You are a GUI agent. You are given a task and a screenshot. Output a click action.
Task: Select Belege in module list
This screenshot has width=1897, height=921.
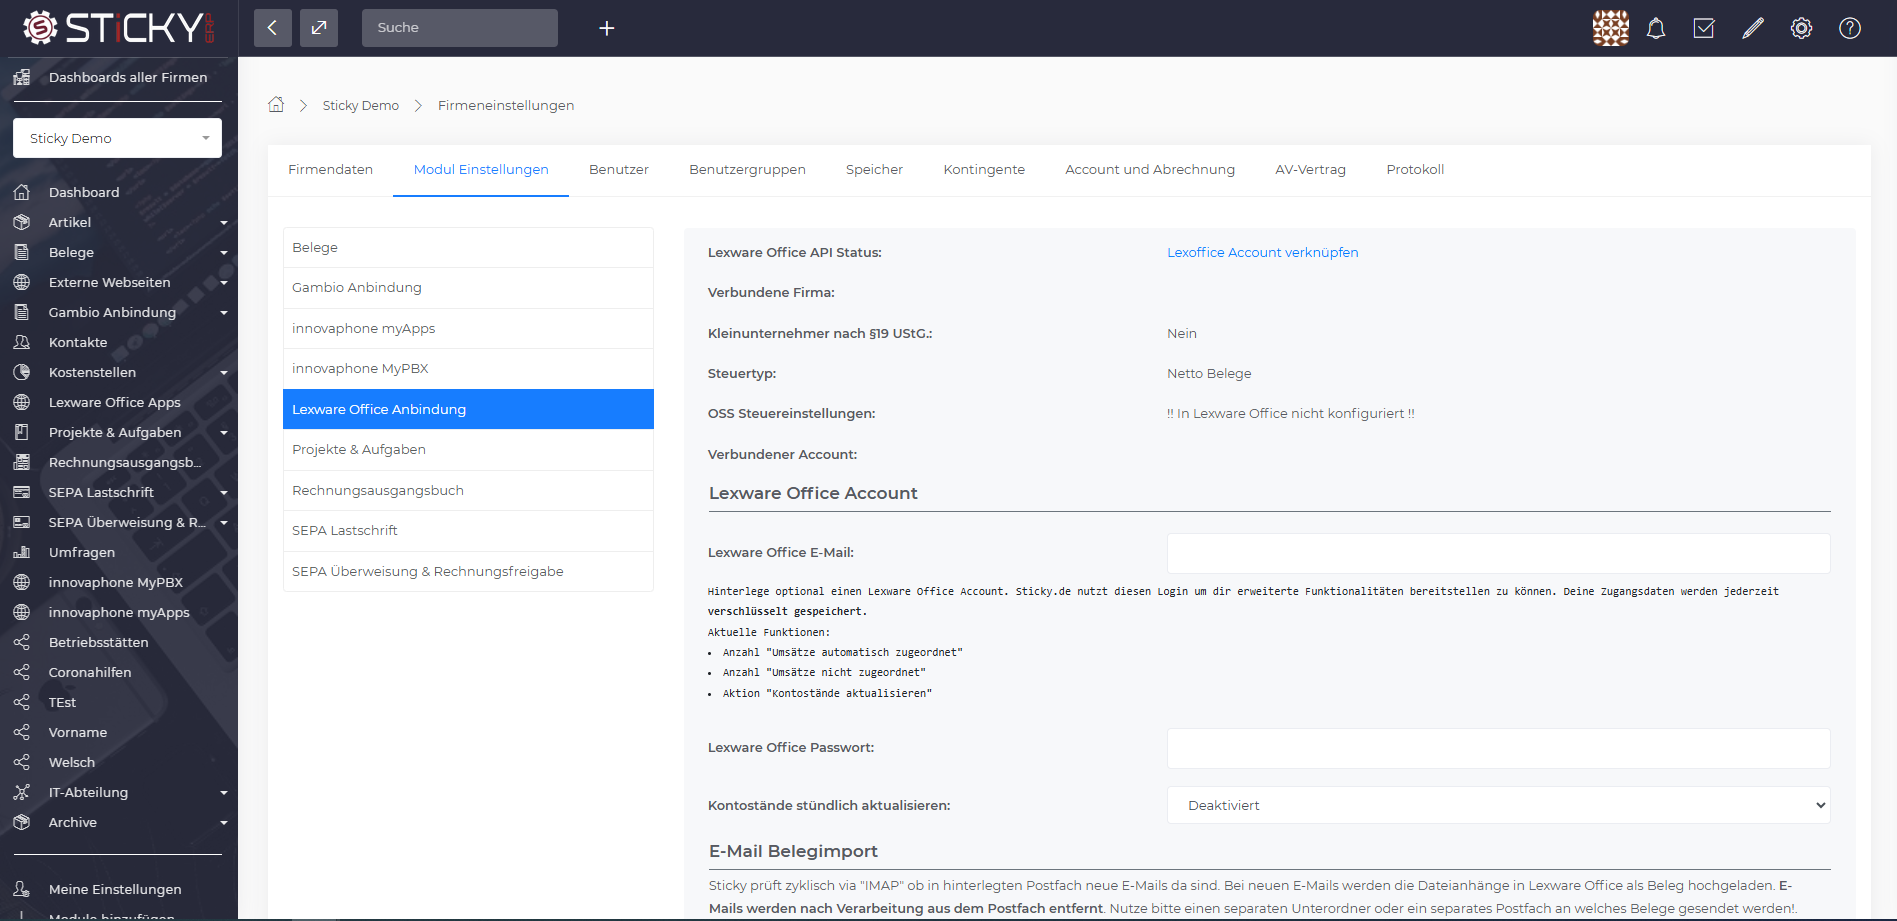pos(468,247)
